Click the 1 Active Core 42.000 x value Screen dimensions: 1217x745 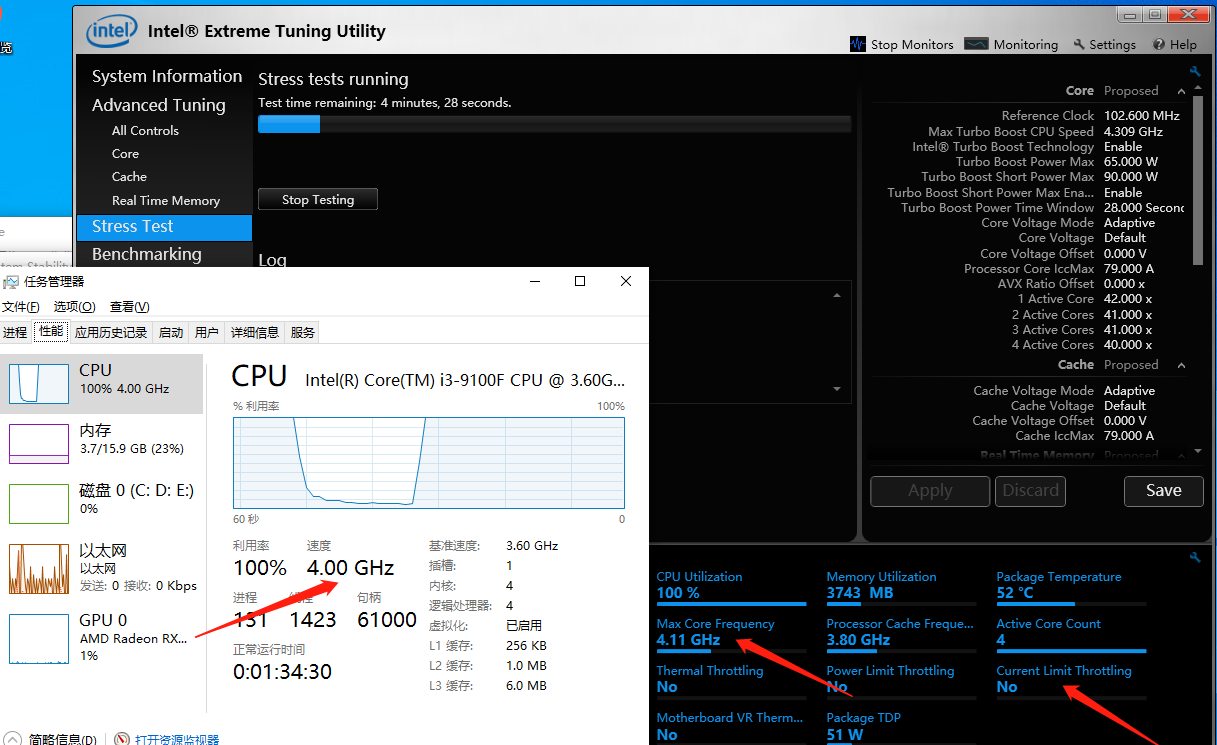(1128, 299)
